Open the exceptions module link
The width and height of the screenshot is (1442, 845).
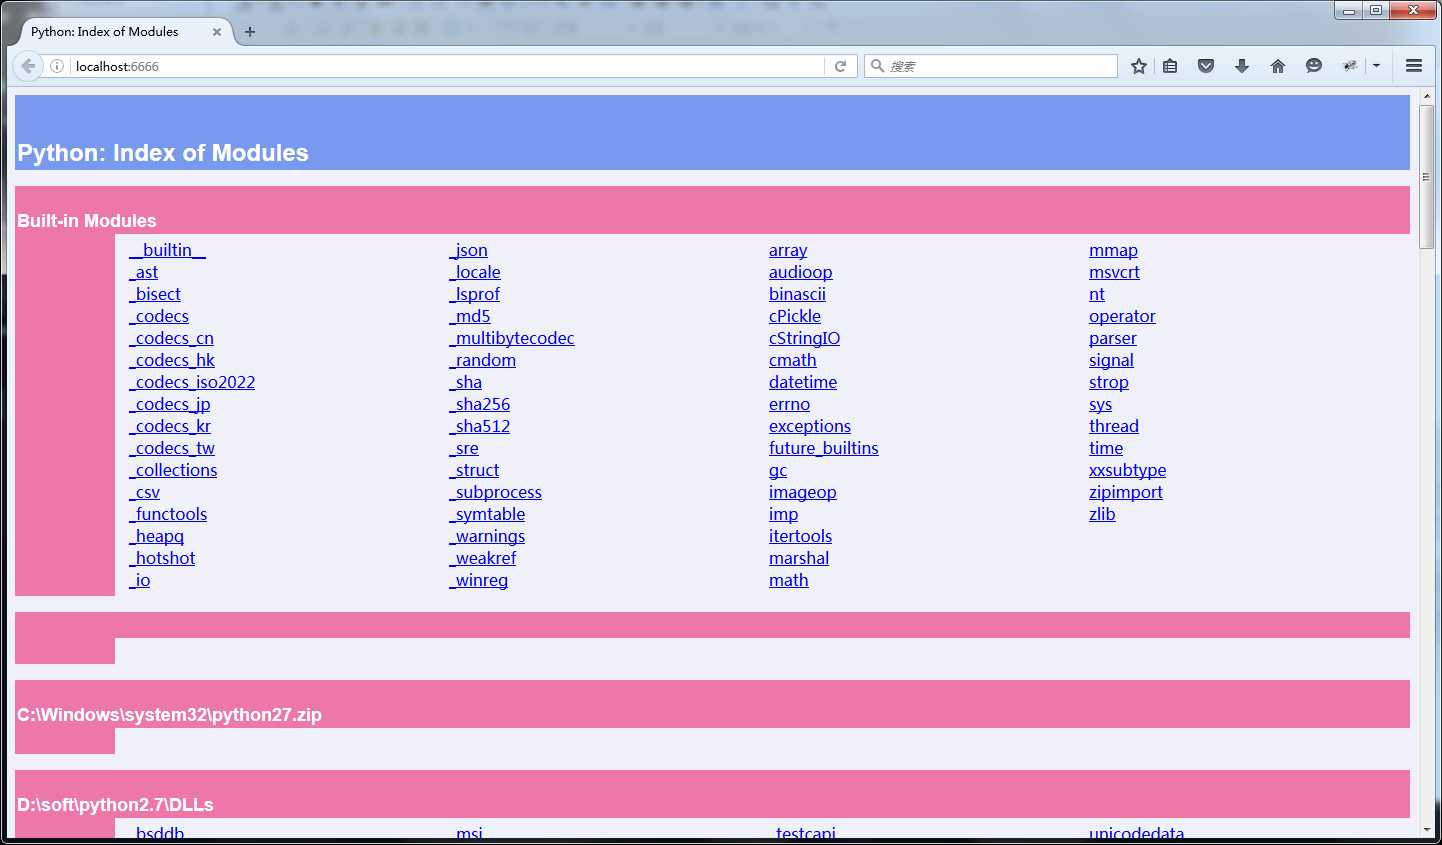[x=810, y=426]
